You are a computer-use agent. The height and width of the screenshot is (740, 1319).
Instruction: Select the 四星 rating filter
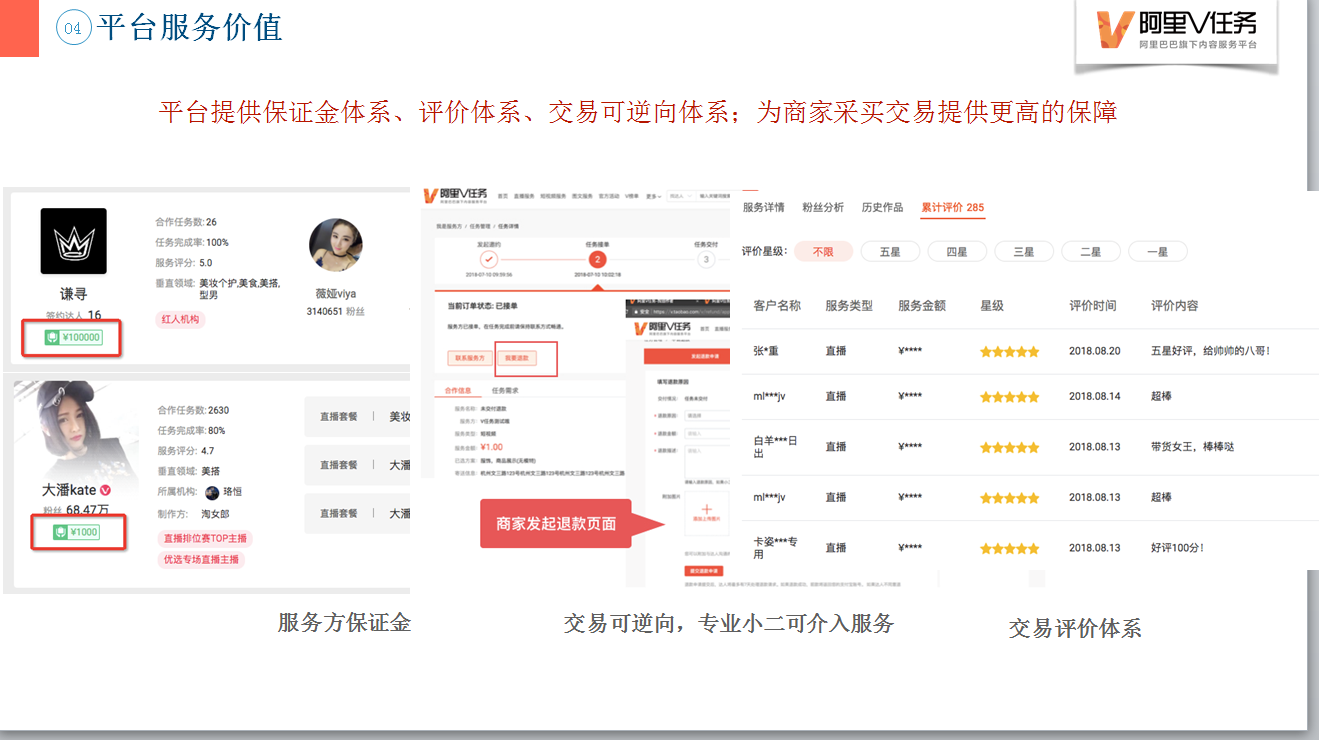pyautogui.click(x=957, y=252)
